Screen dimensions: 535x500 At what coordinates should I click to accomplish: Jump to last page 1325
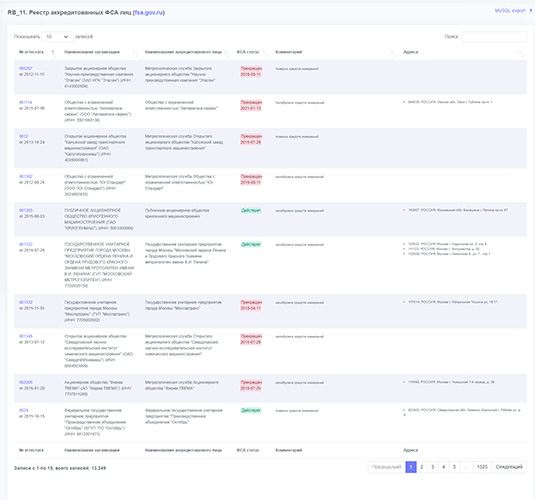coord(482,467)
